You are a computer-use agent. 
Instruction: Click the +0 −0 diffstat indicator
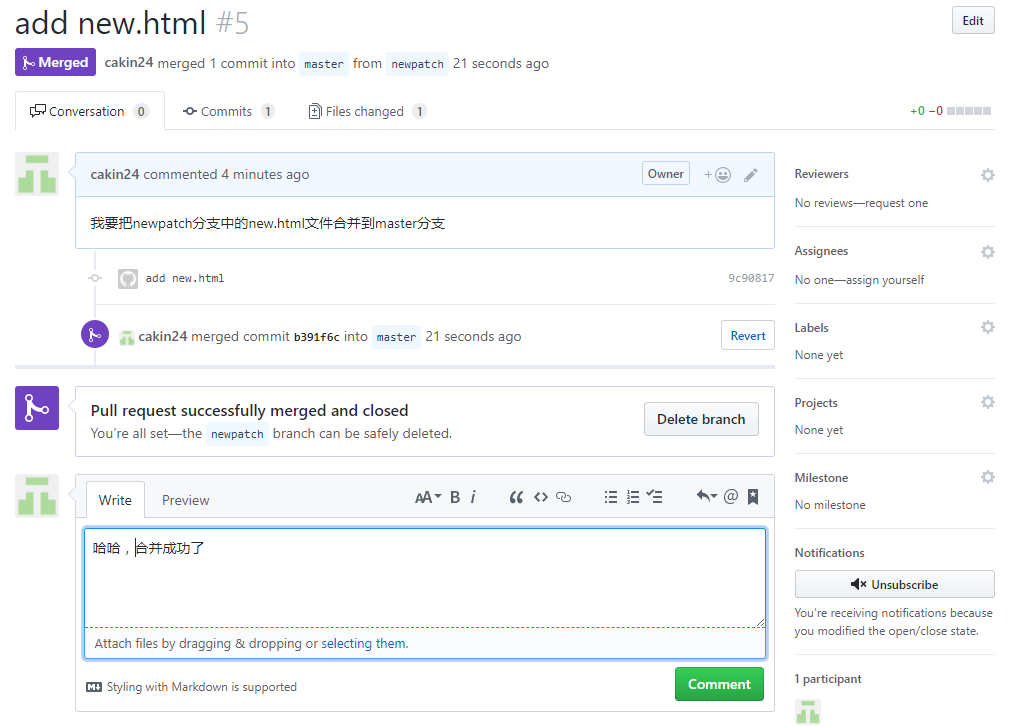950,111
